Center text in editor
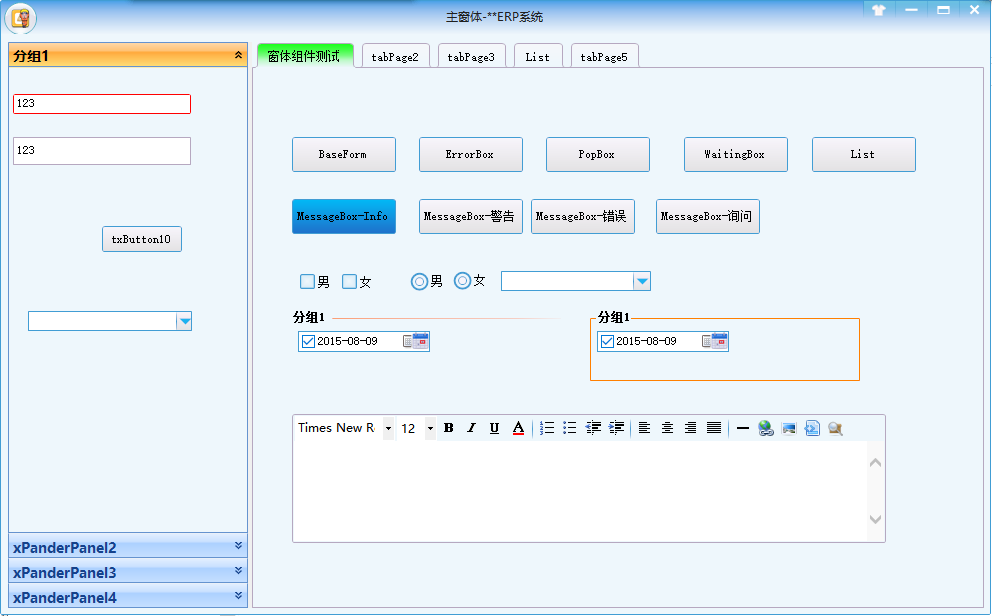 [x=667, y=428]
